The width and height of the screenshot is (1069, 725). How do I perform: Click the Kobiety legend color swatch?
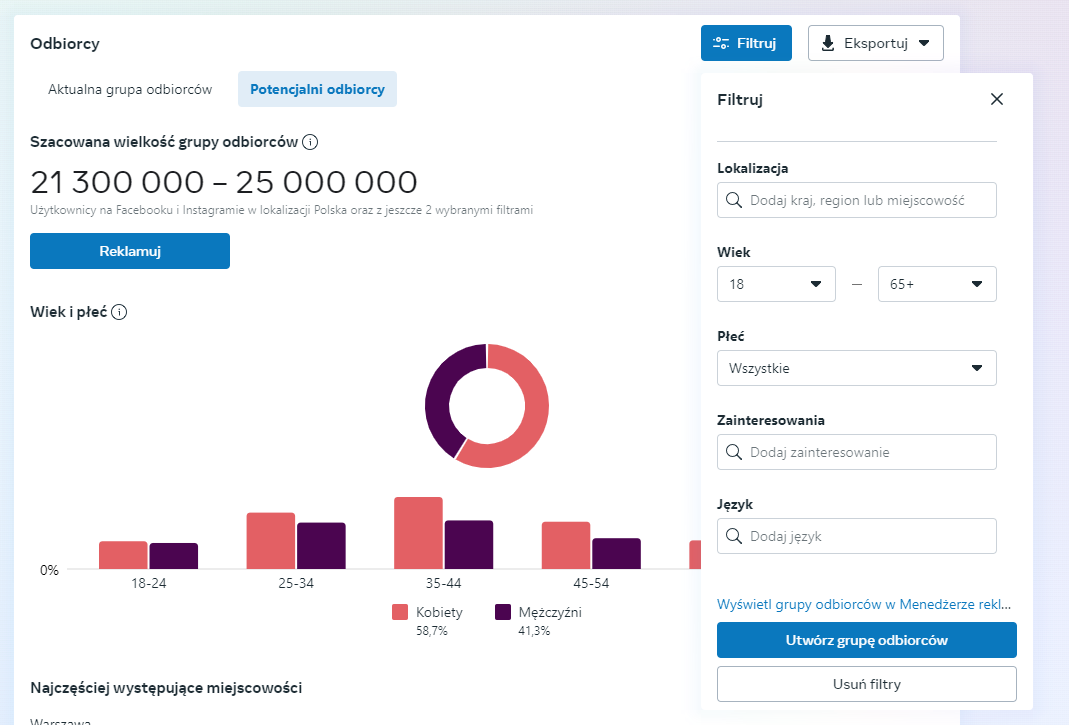400,613
